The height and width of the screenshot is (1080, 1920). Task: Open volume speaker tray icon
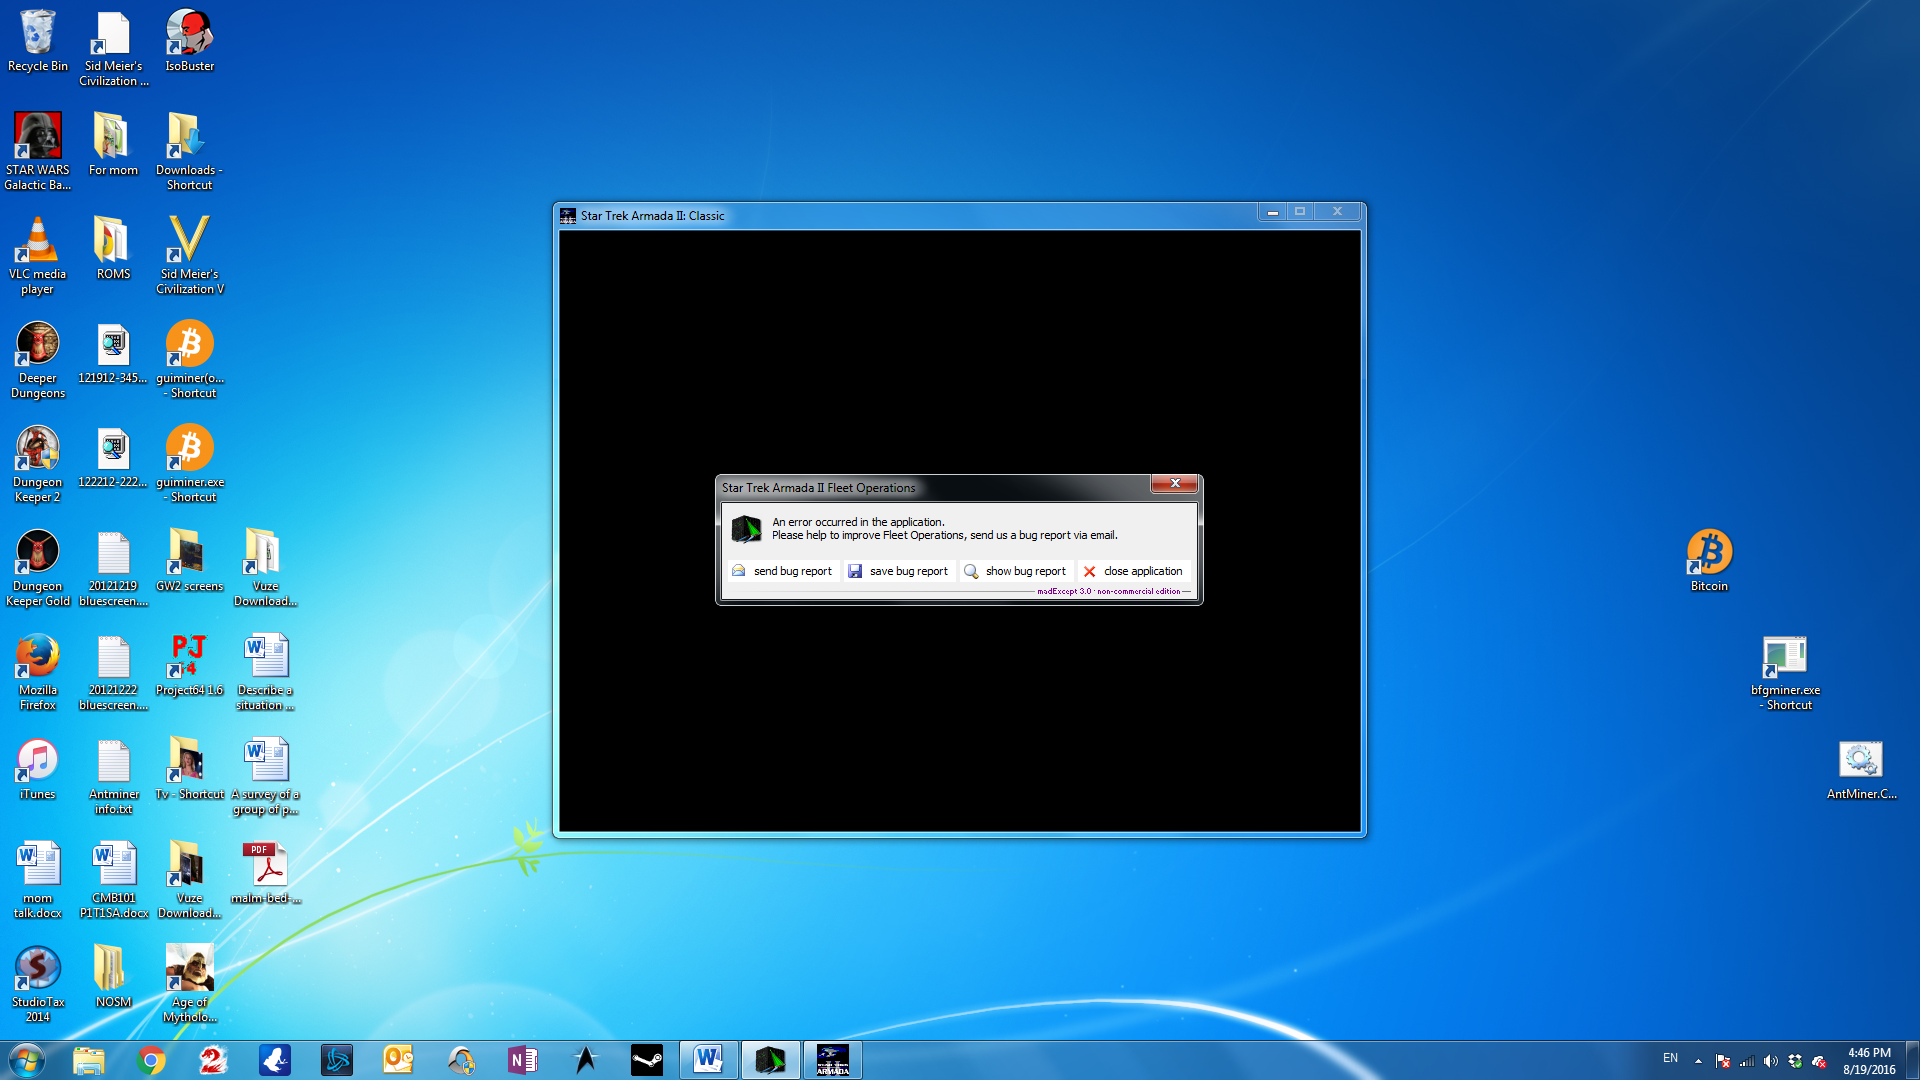[1771, 1061]
